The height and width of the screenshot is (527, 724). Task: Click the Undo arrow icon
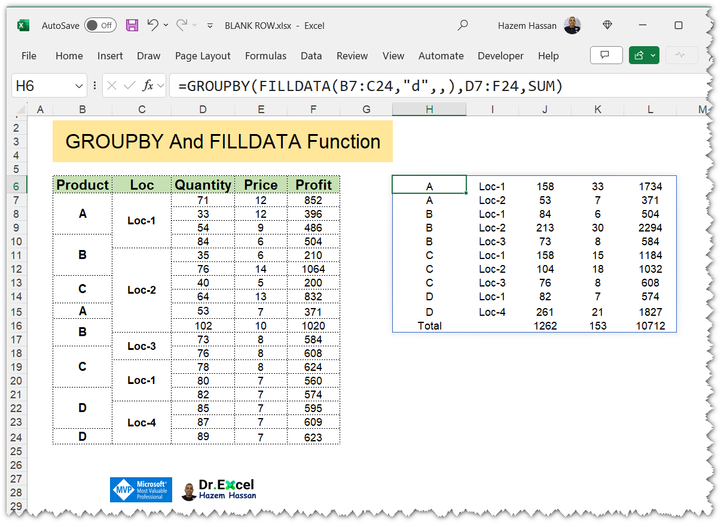(x=153, y=25)
